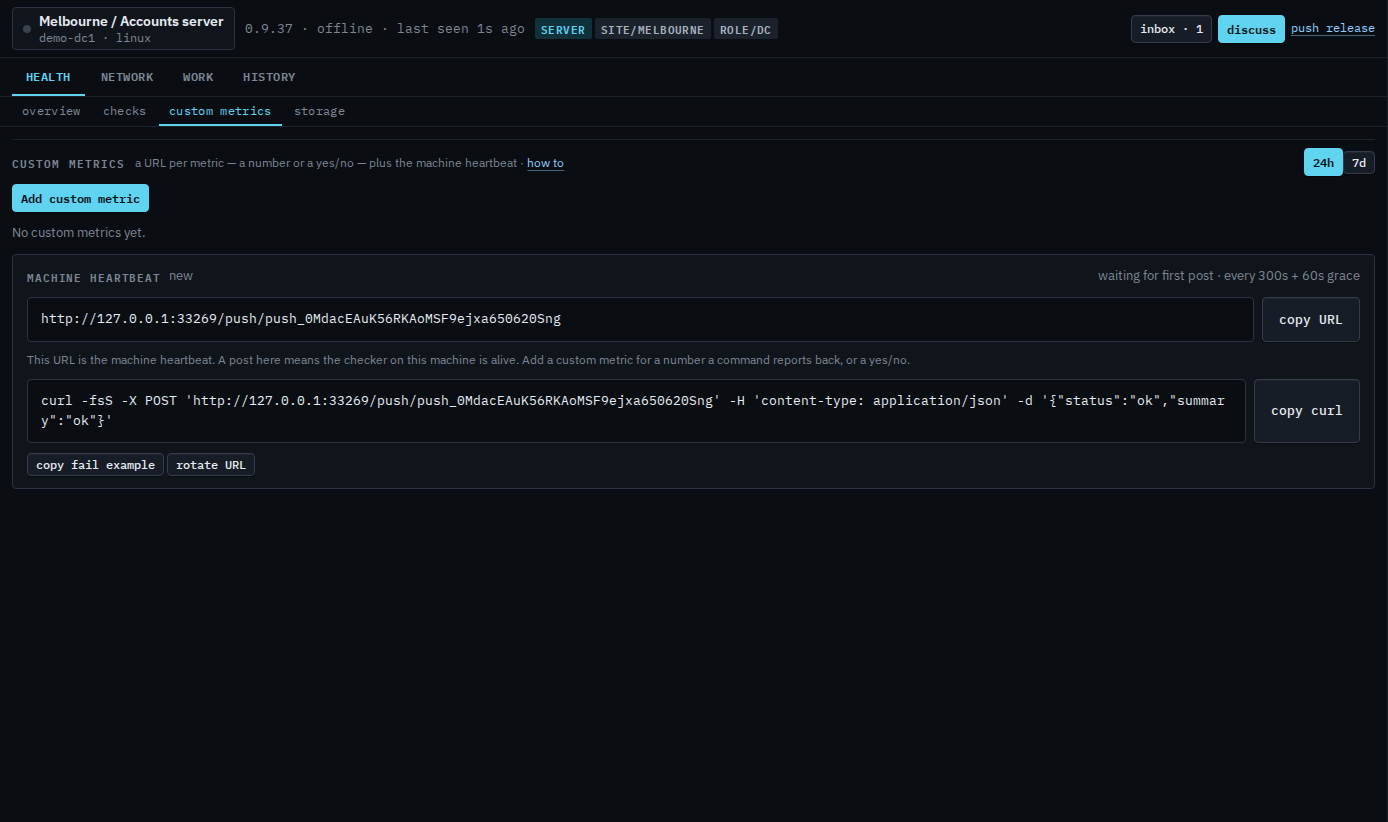Open the checks sub-tab
This screenshot has height=822, width=1388.
coord(124,111)
